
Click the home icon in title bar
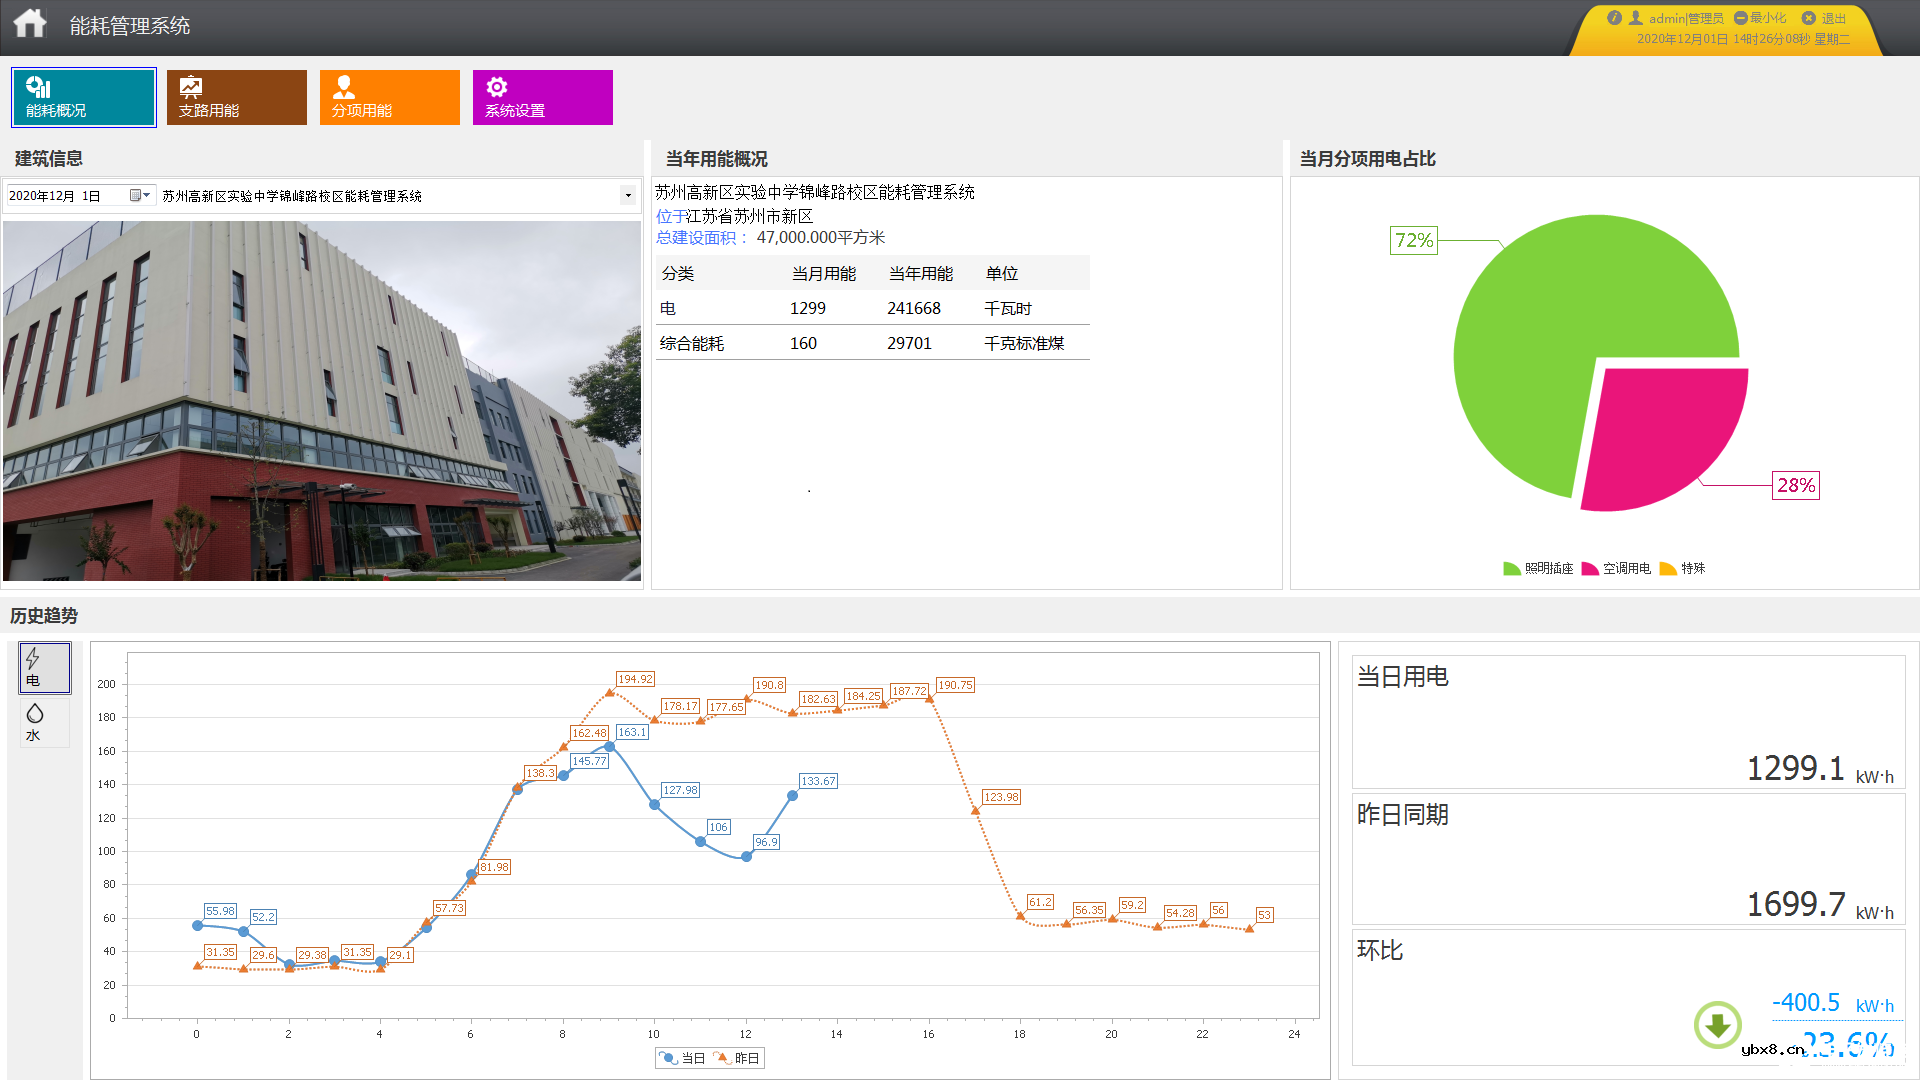pos(29,23)
